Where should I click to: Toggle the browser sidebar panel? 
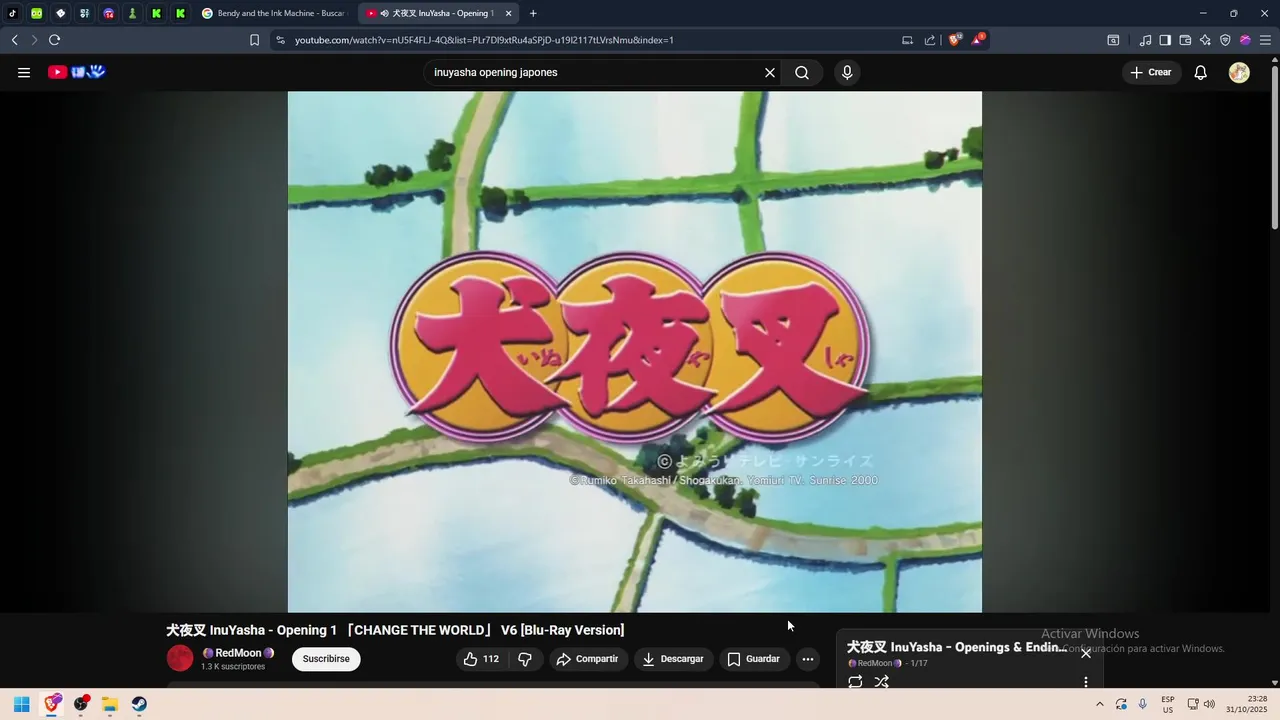pyautogui.click(x=1165, y=40)
